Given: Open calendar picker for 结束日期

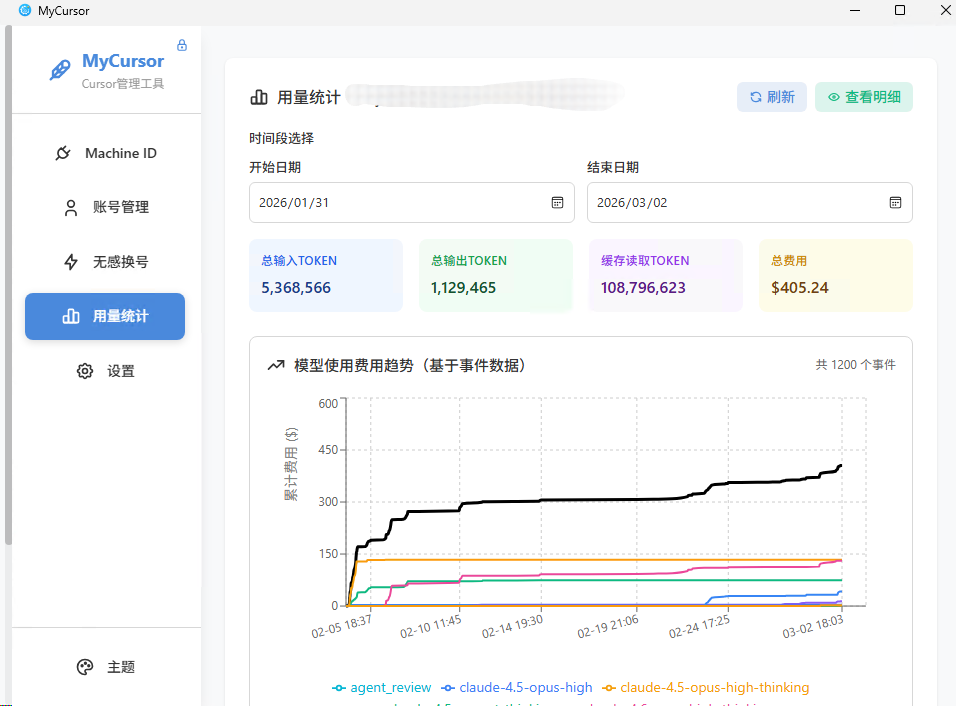Looking at the screenshot, I should [x=896, y=203].
